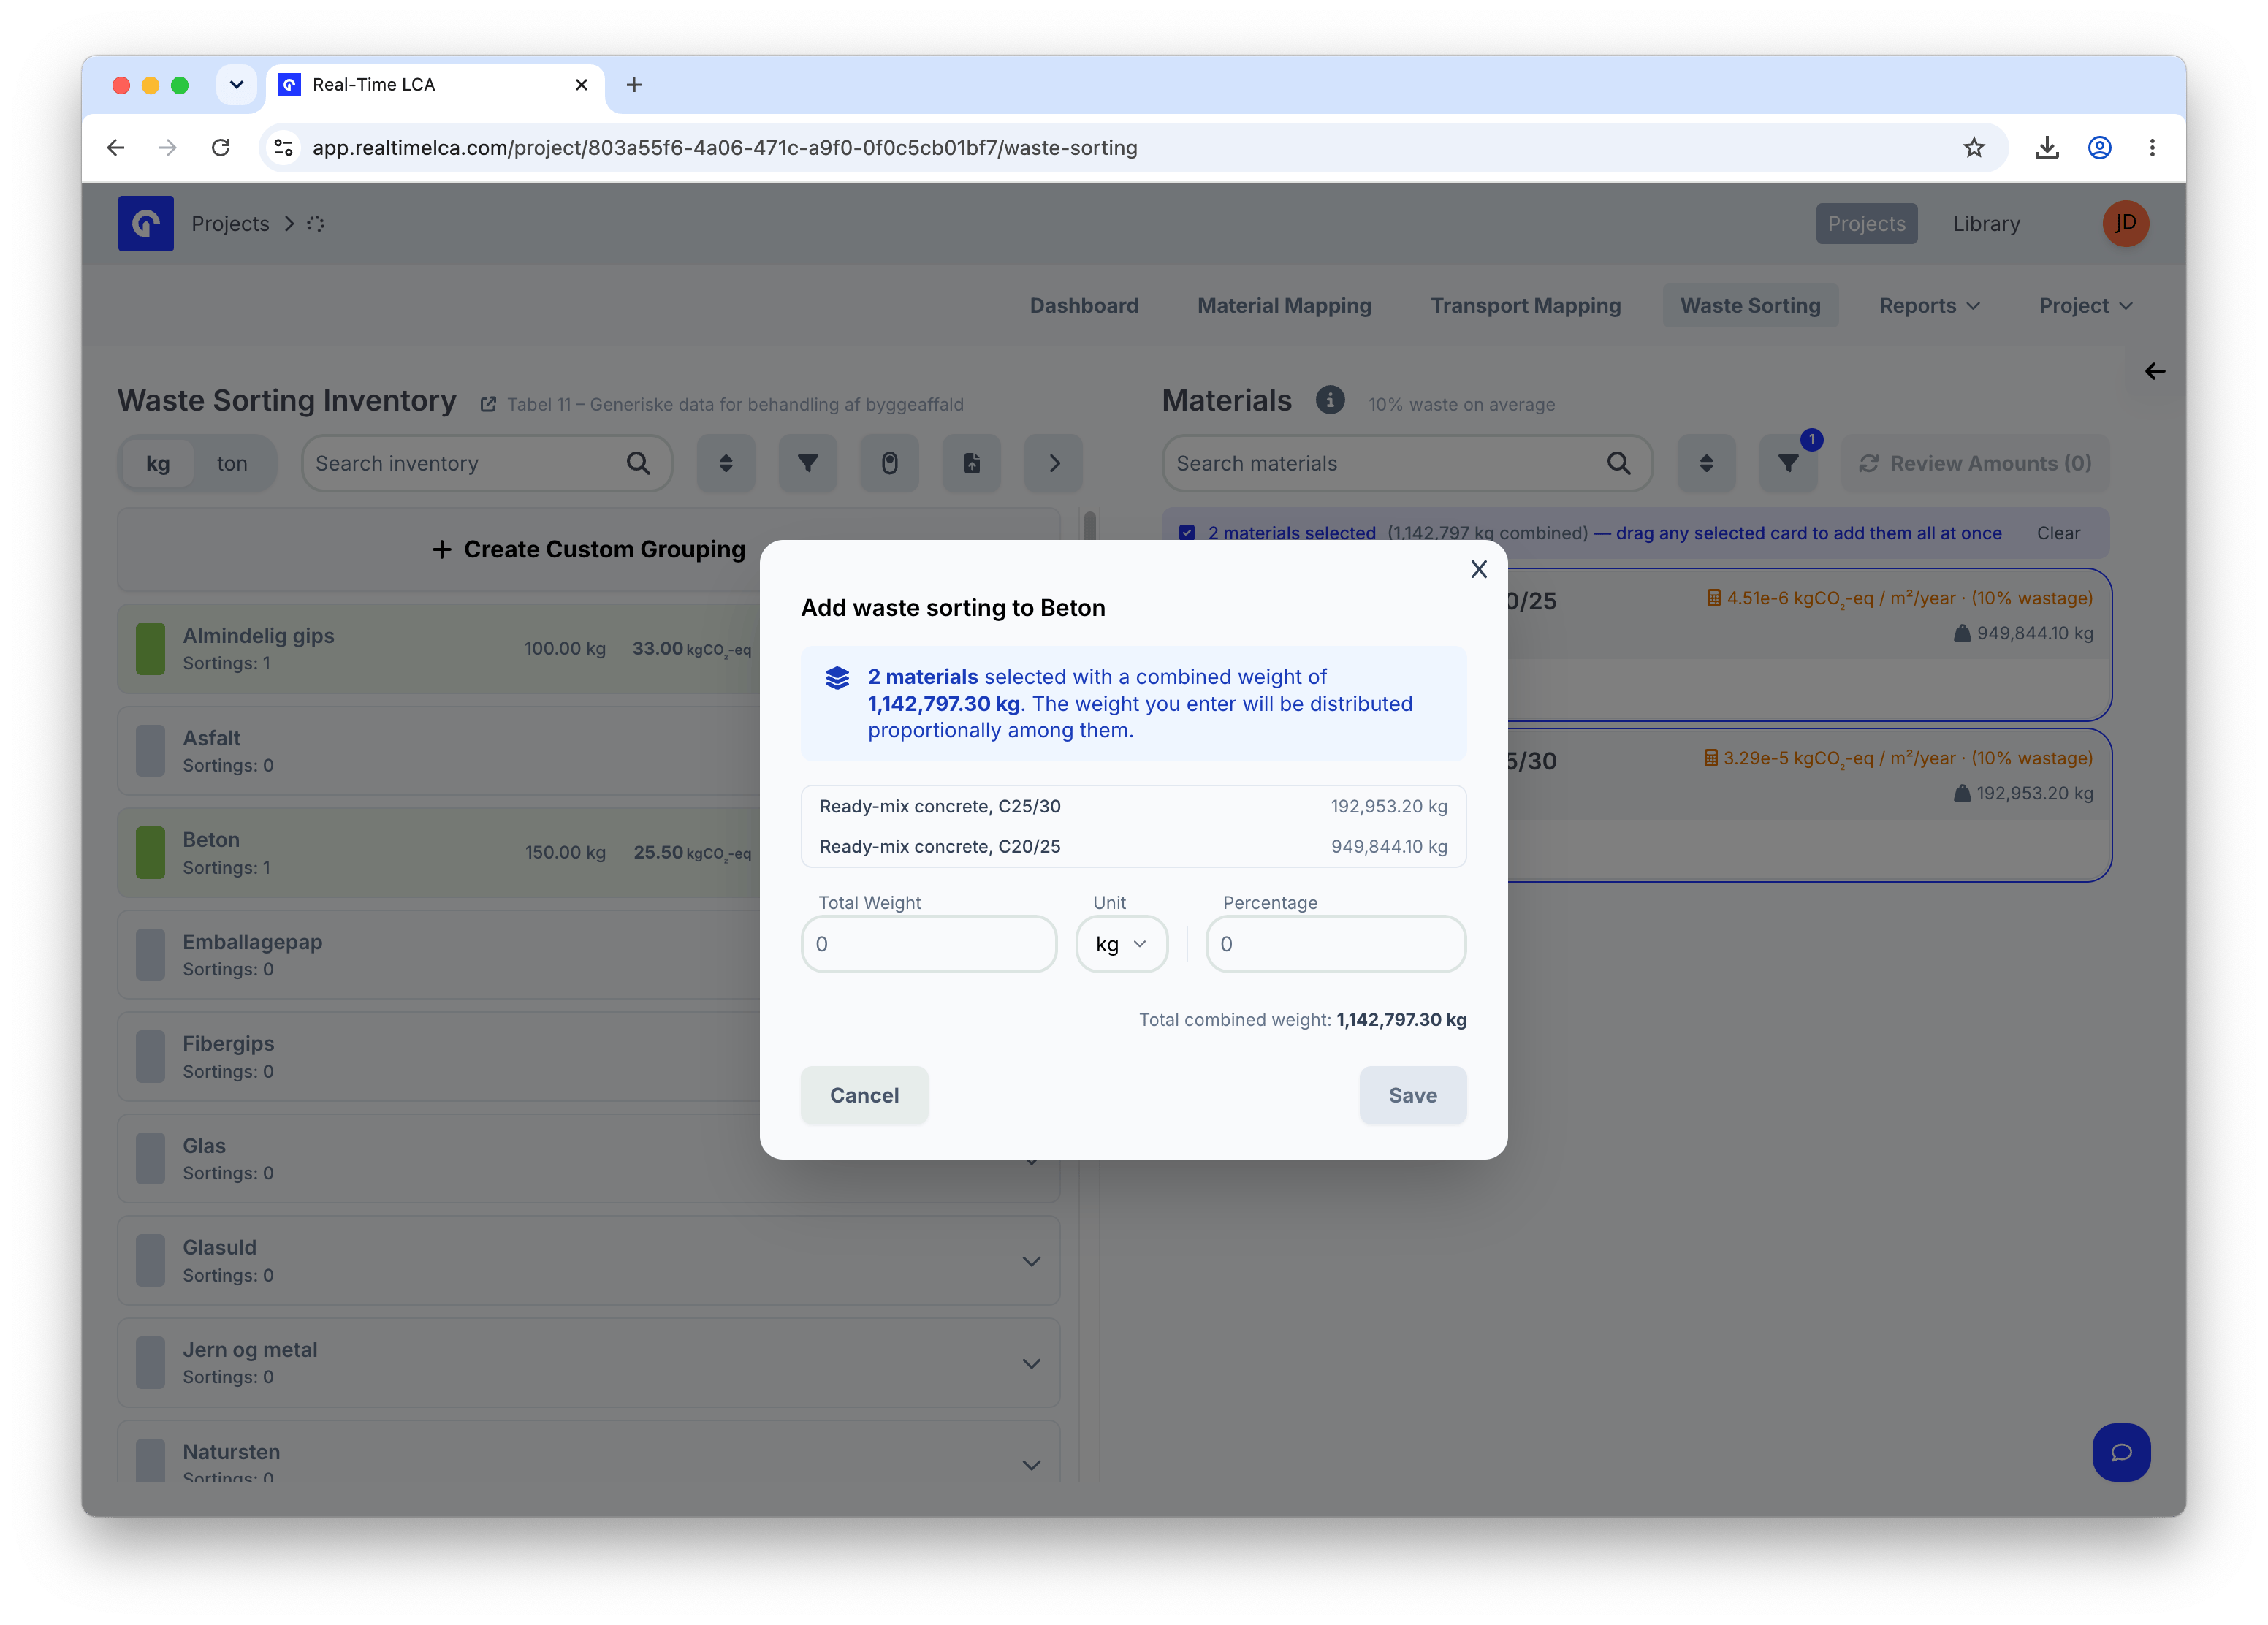
Task: Open the Projects breadcrumb link
Action: (230, 223)
